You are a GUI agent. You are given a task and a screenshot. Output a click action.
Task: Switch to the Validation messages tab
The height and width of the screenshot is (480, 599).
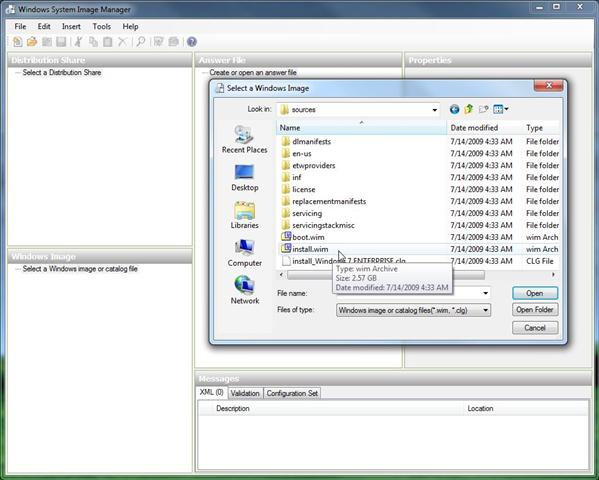pyautogui.click(x=245, y=393)
